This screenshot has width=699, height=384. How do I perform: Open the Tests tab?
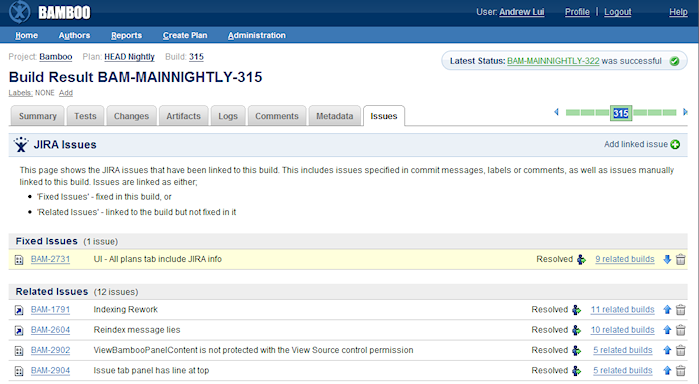[85, 116]
